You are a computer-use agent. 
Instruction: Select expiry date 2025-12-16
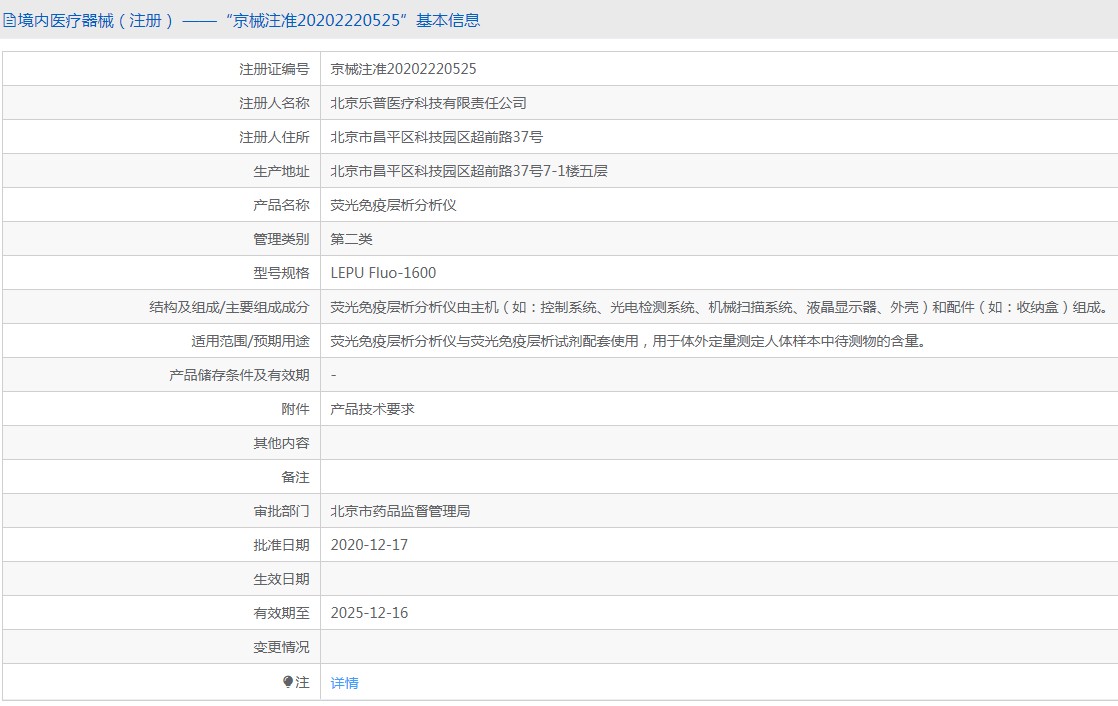click(x=369, y=613)
